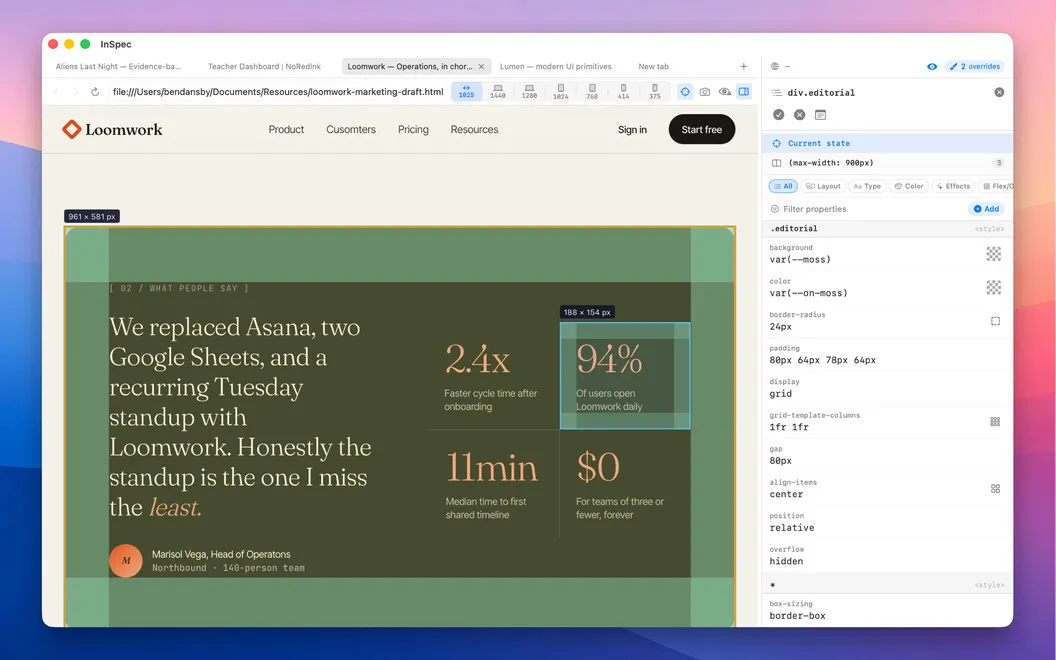Open the source view panel icon
Screen dimensions: 1056x660
[x=820, y=115]
